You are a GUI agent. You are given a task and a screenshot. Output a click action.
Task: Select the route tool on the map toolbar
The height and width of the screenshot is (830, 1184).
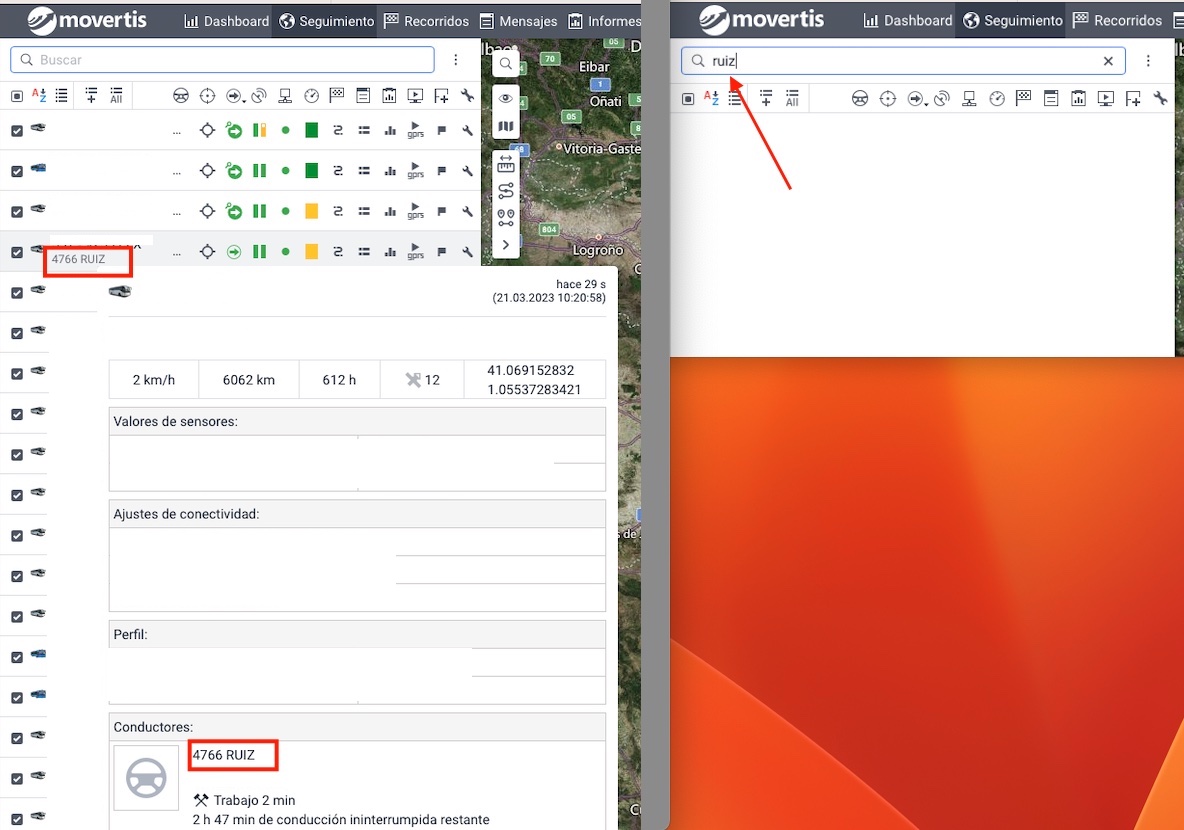click(506, 190)
